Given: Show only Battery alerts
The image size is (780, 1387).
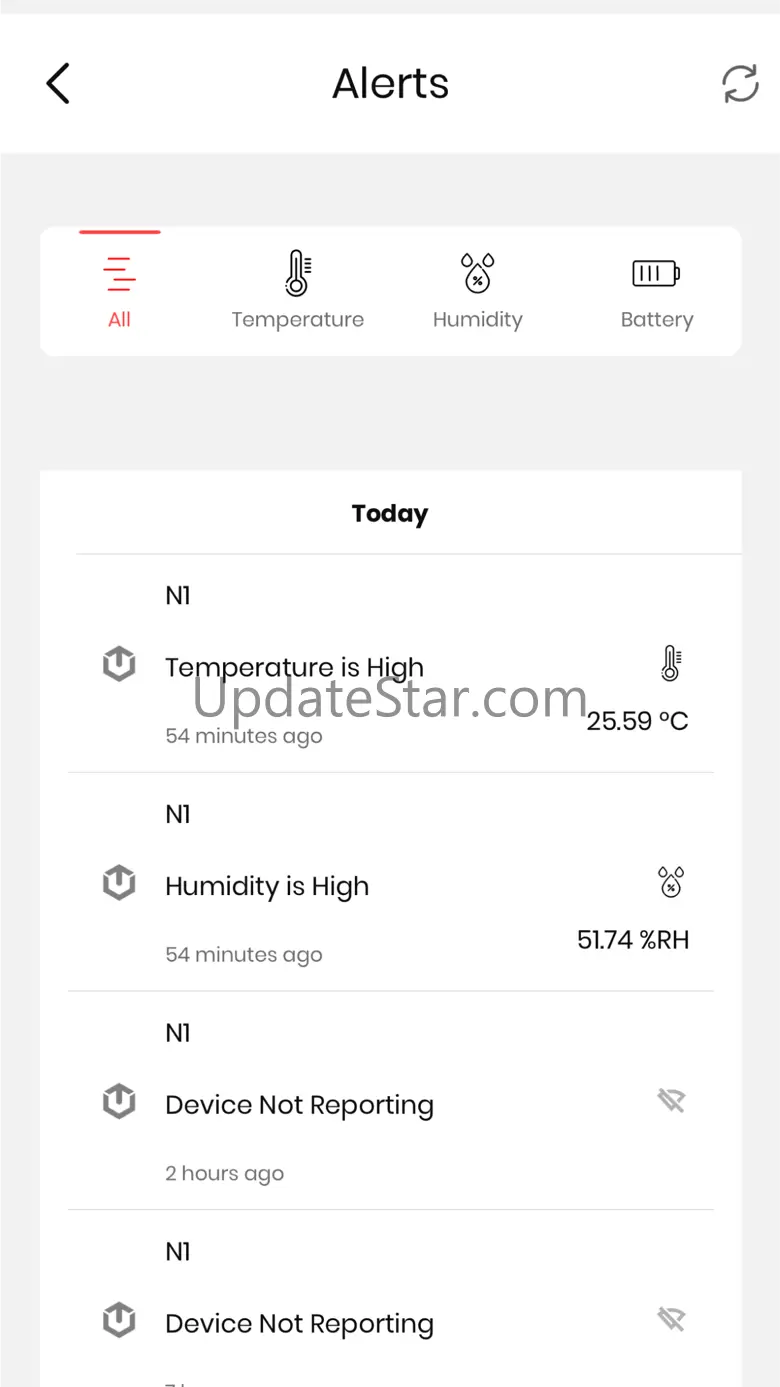Looking at the screenshot, I should pos(656,291).
